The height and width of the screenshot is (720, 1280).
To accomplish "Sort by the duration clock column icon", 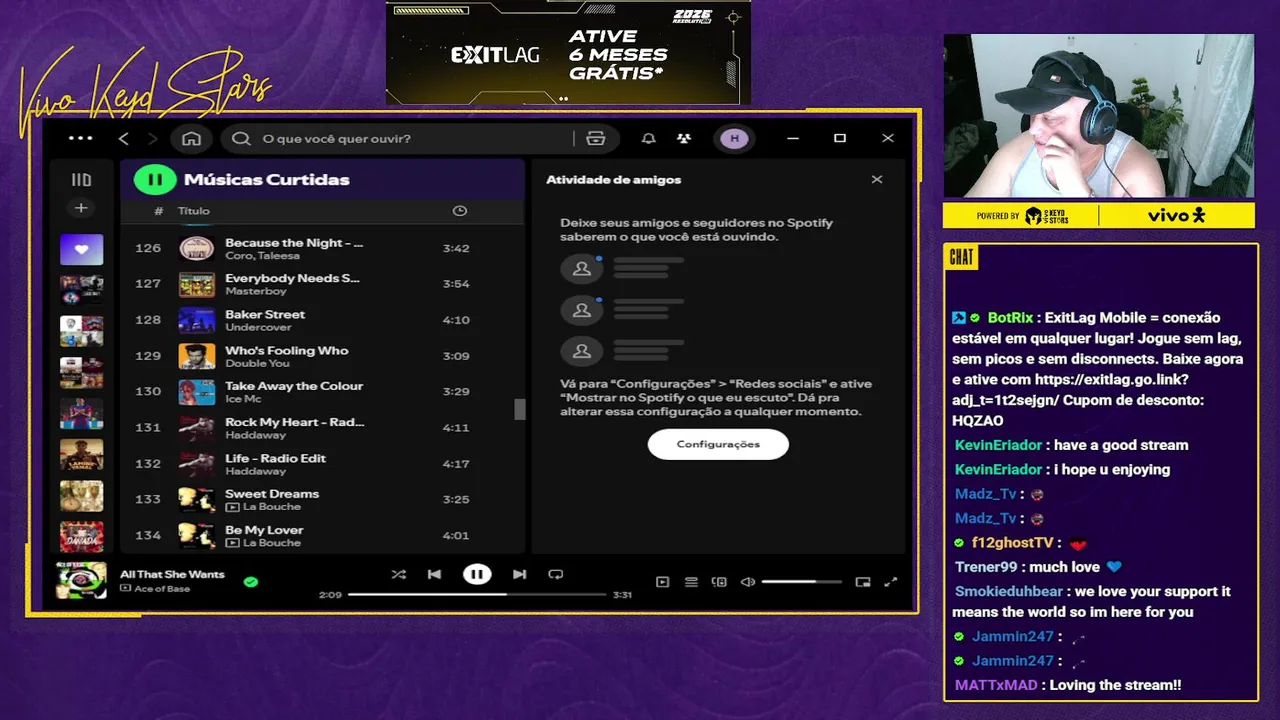I will pyautogui.click(x=460, y=211).
